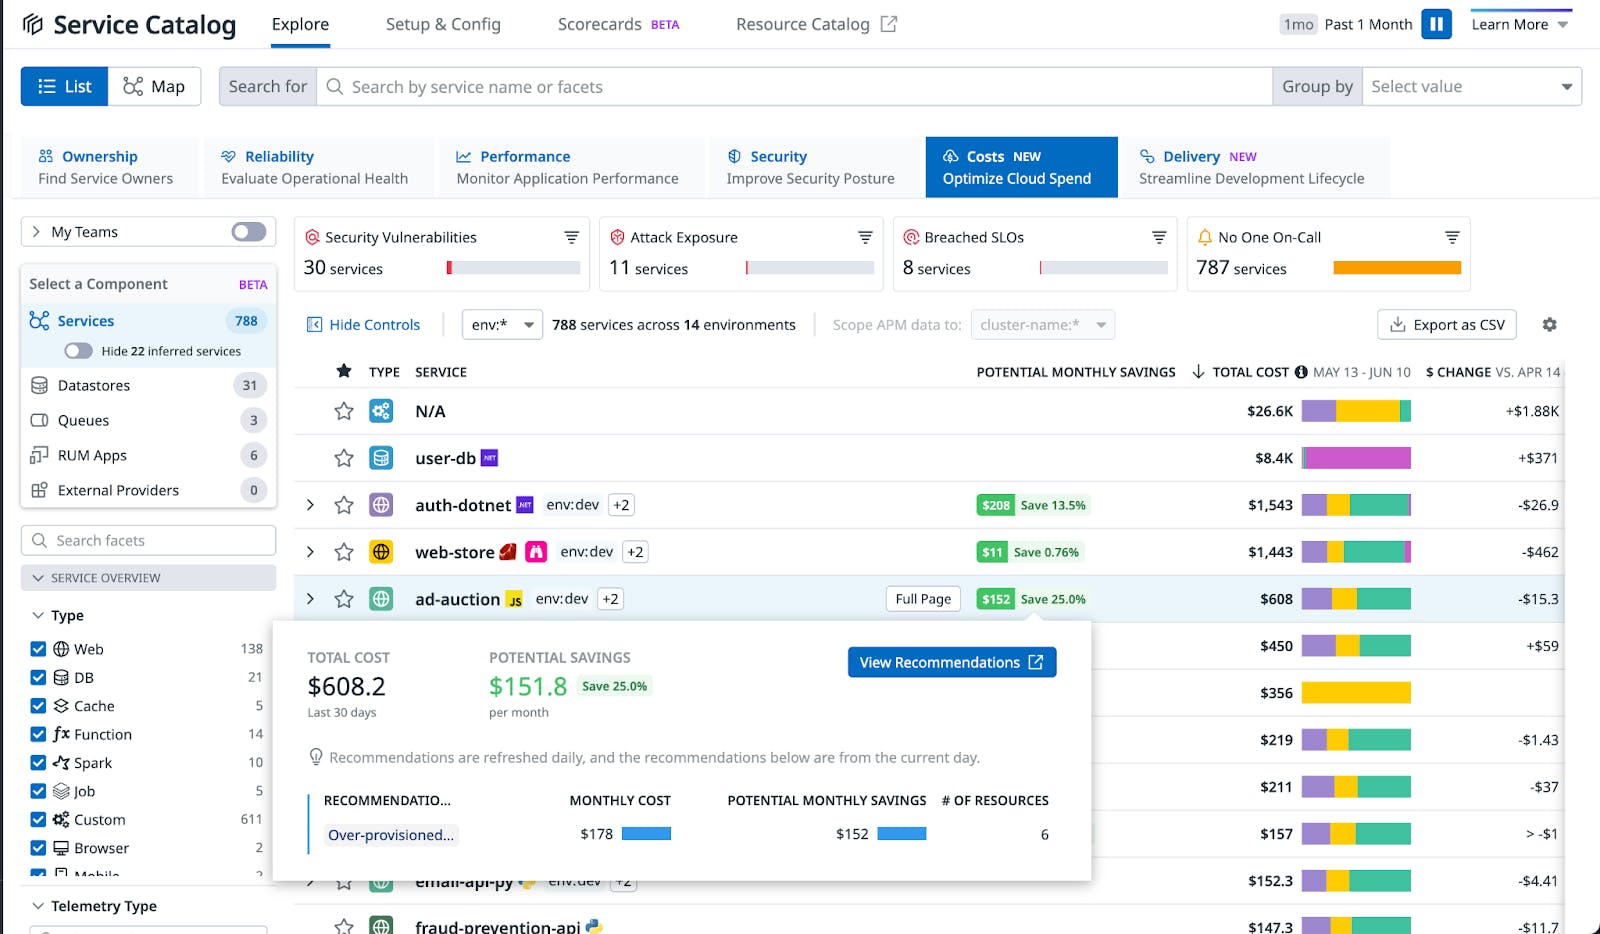Open the Scorecards tab
This screenshot has width=1600, height=934.
600,24
